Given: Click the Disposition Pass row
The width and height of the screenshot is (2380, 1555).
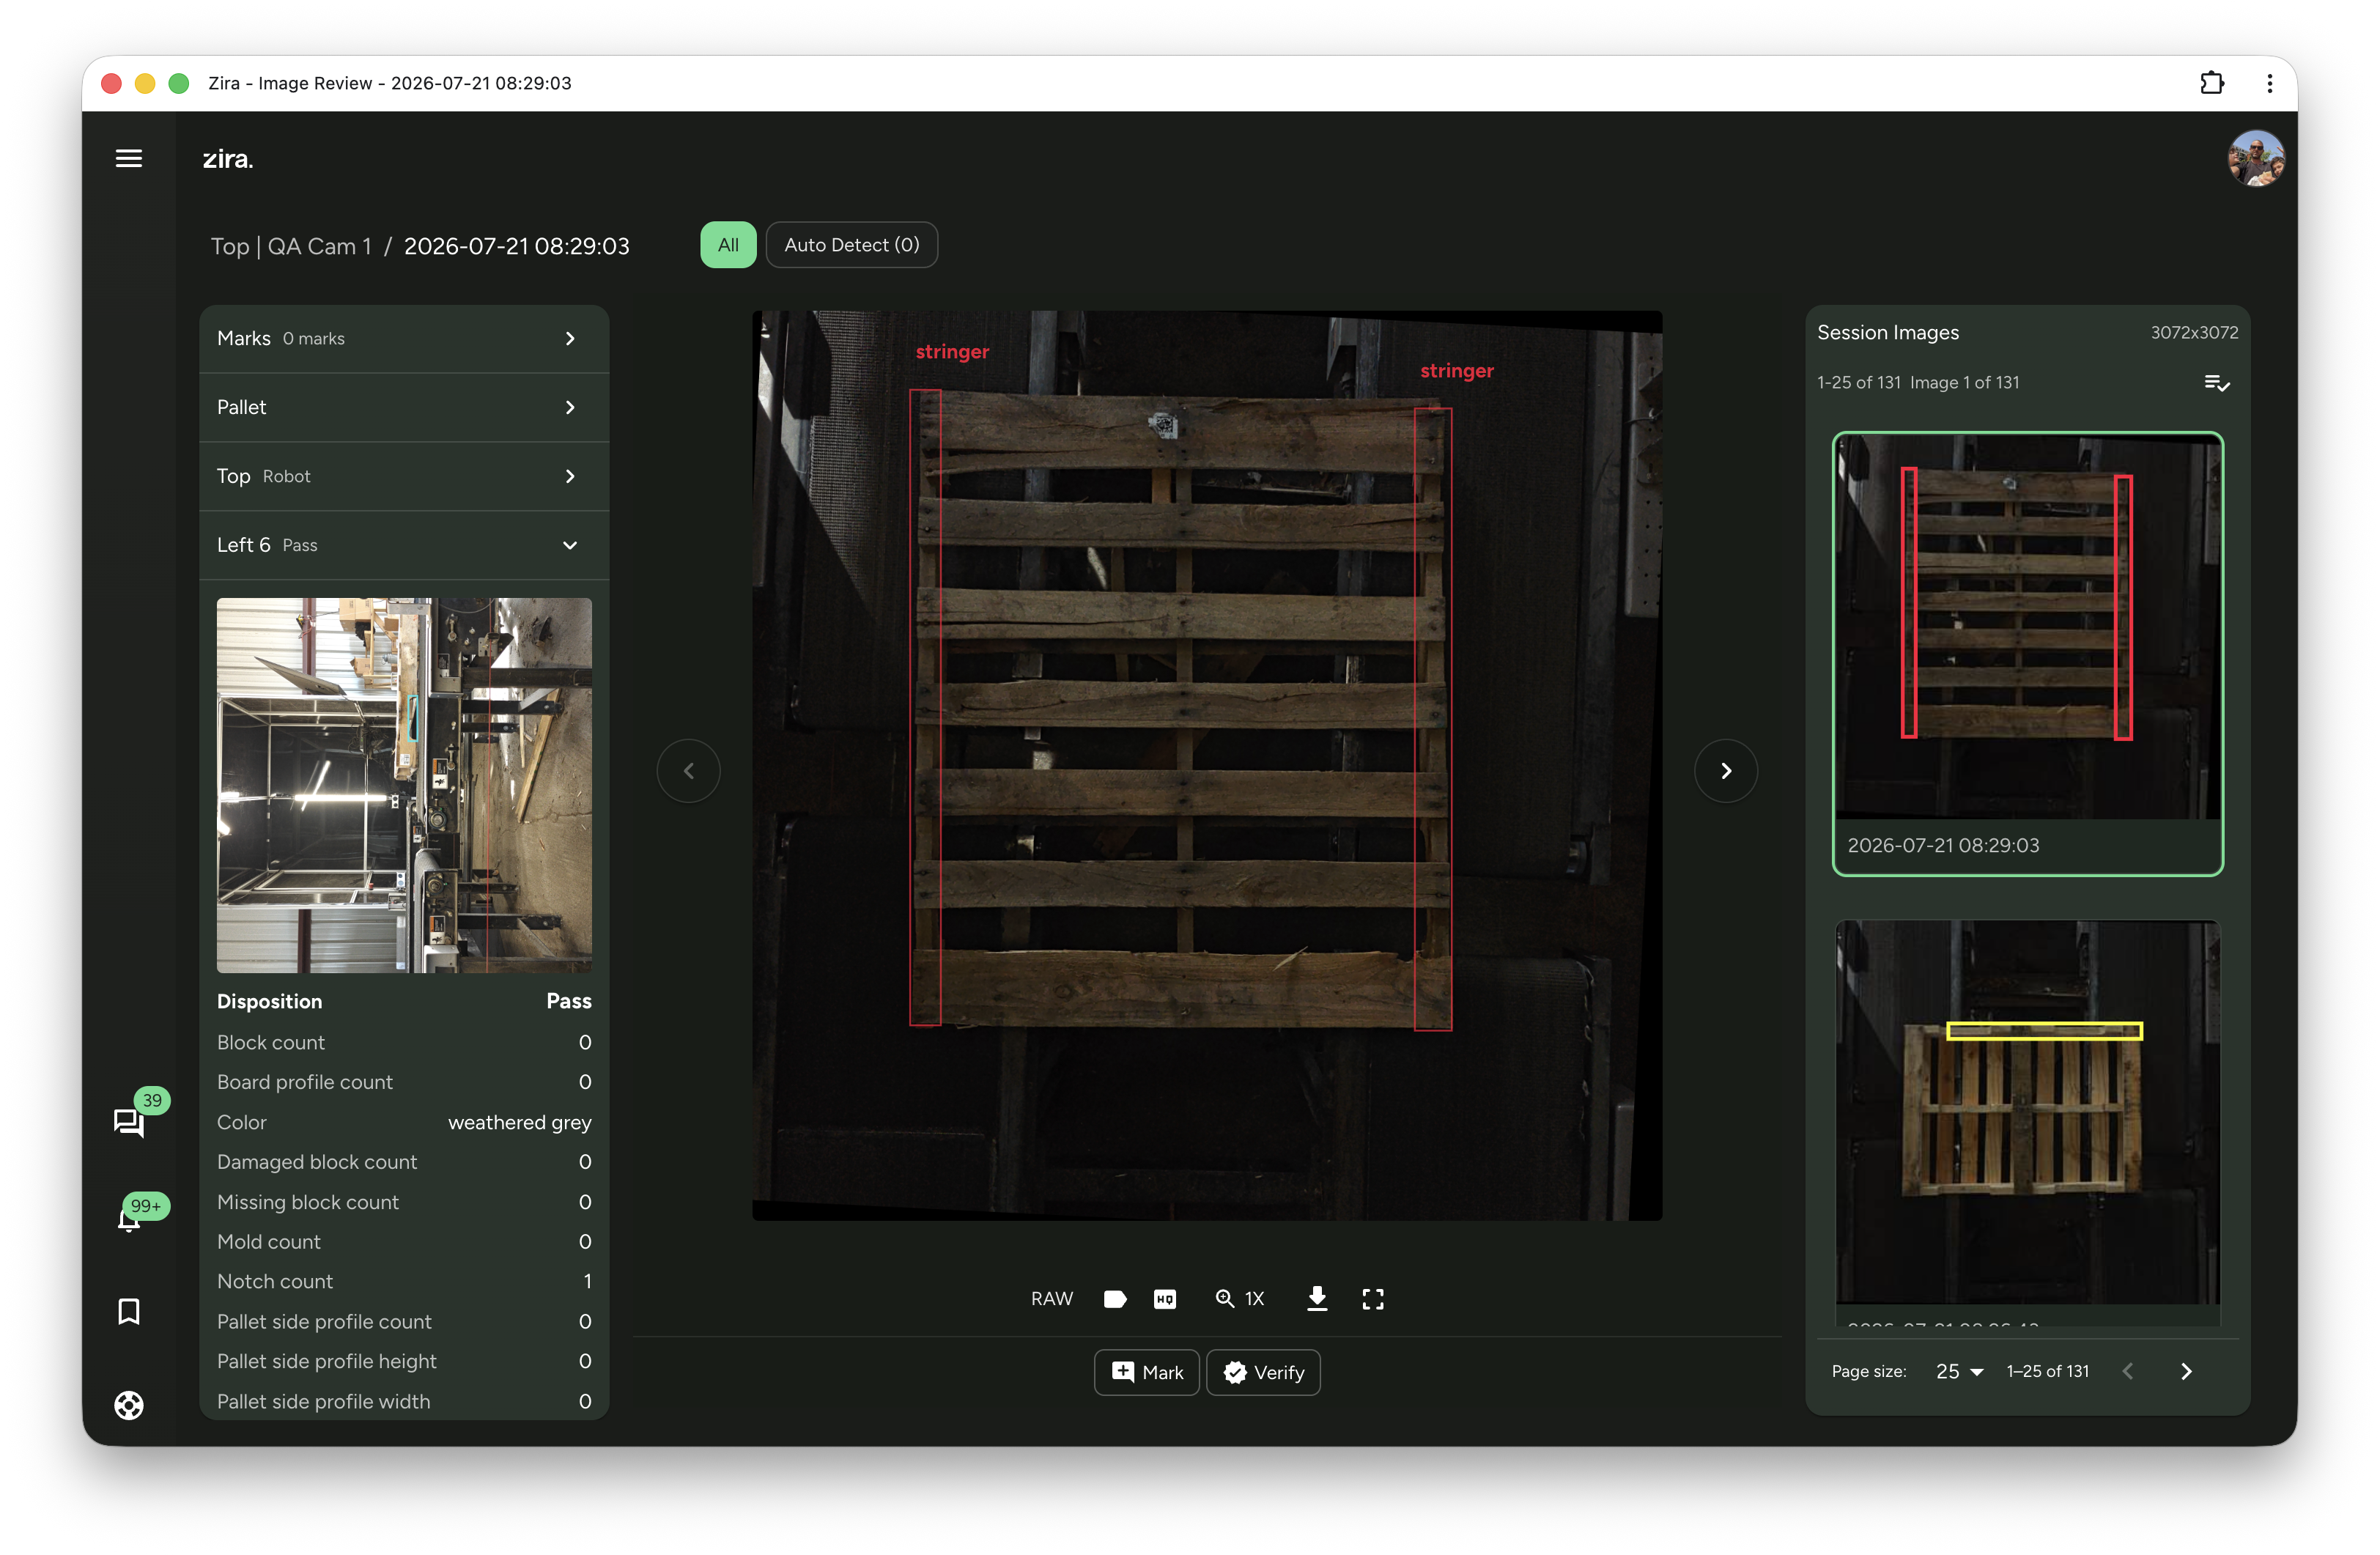Looking at the screenshot, I should (404, 1001).
